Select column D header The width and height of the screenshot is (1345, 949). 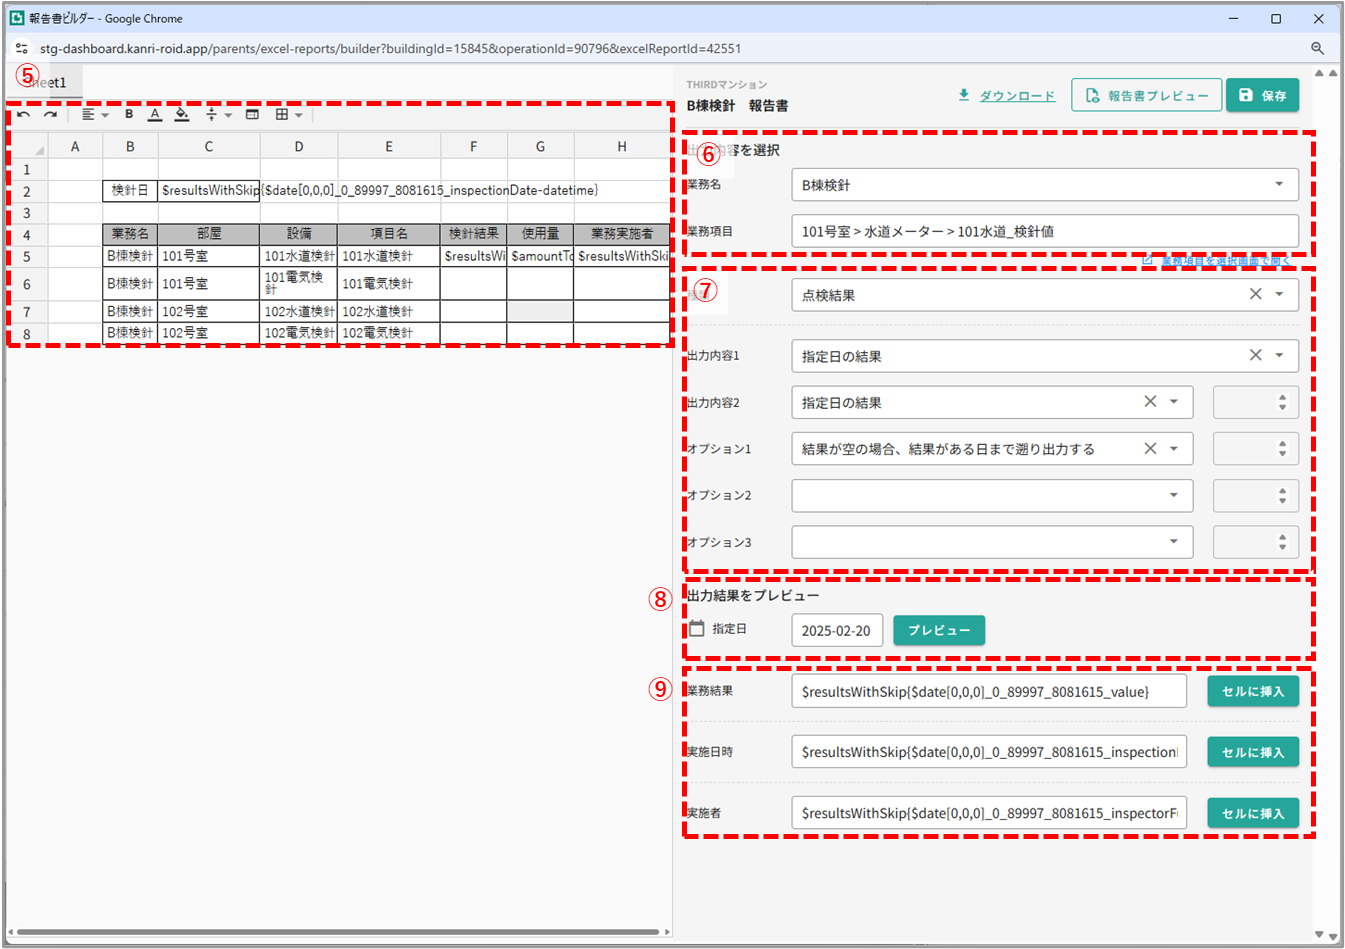tap(299, 147)
